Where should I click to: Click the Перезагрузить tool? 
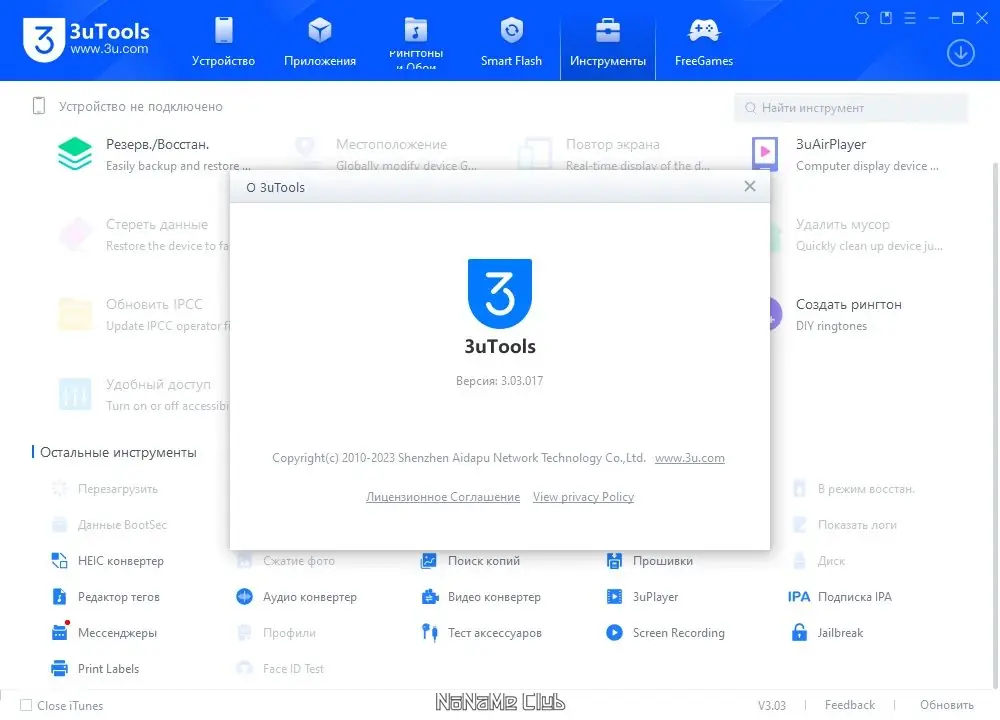105,489
